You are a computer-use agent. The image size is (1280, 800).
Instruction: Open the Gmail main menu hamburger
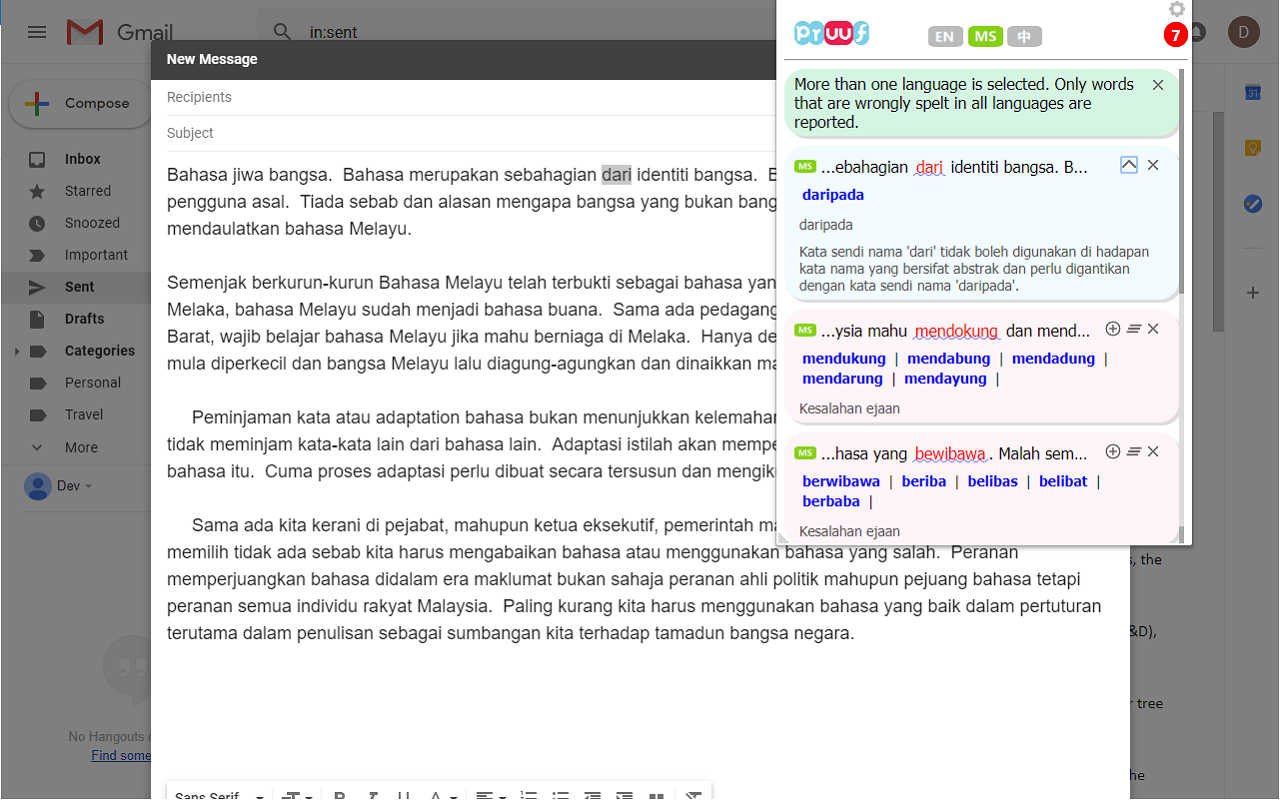[x=37, y=32]
